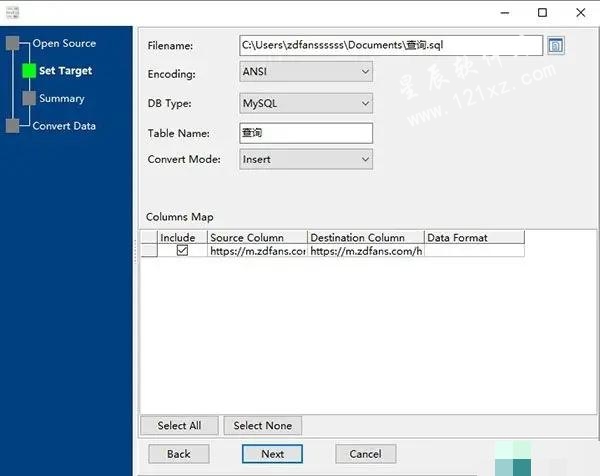The height and width of the screenshot is (476, 600).
Task: Click the gray Convert Data step square
Action: (x=13, y=126)
